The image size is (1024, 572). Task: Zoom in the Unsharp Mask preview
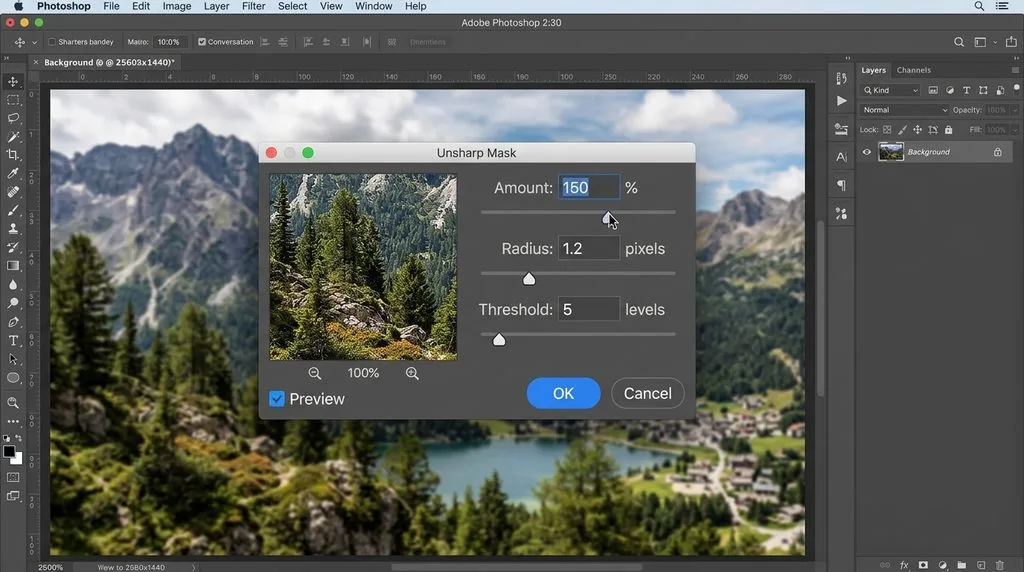coord(412,373)
